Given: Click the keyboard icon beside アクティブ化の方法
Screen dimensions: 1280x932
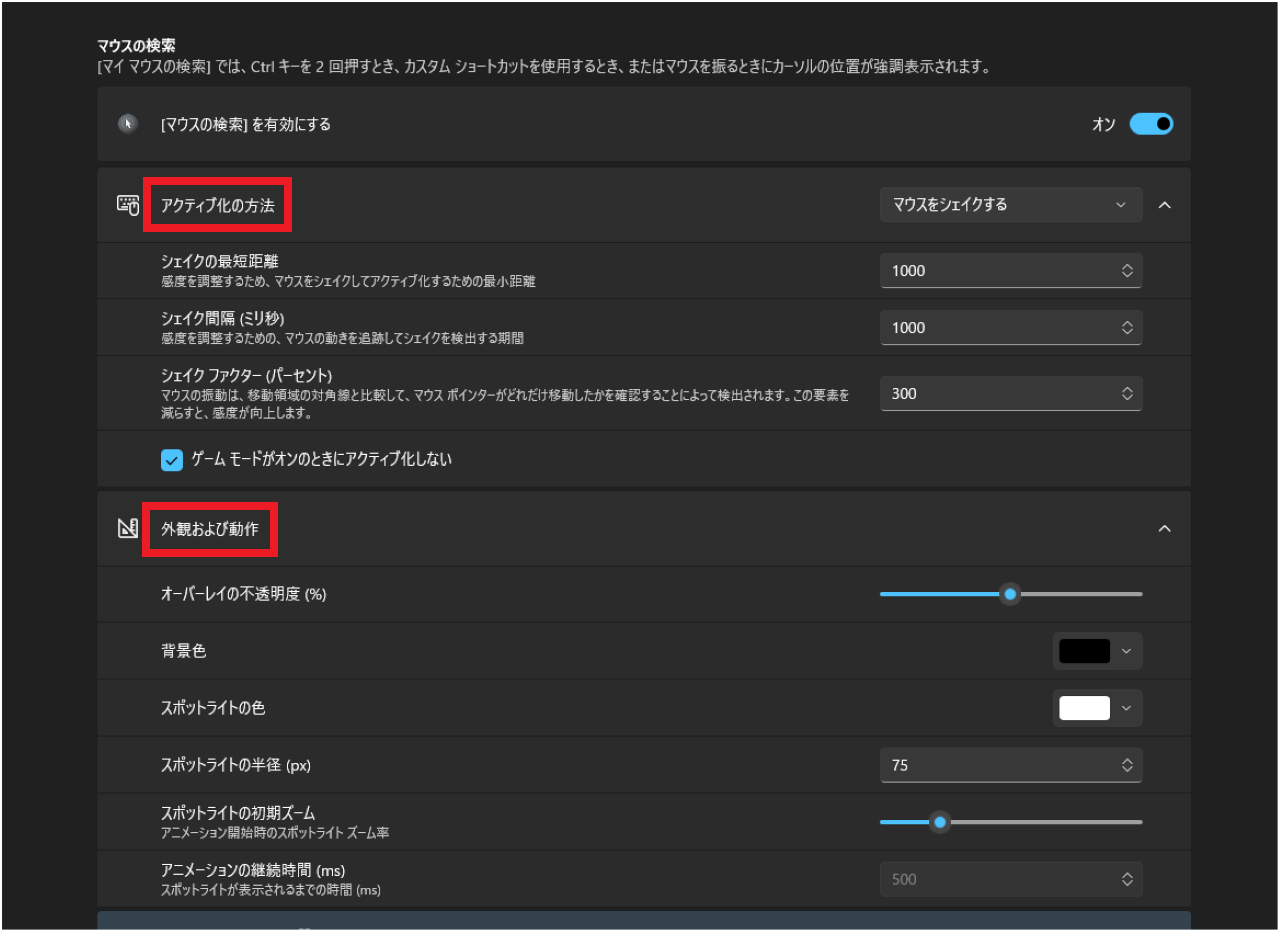Looking at the screenshot, I should pos(127,205).
